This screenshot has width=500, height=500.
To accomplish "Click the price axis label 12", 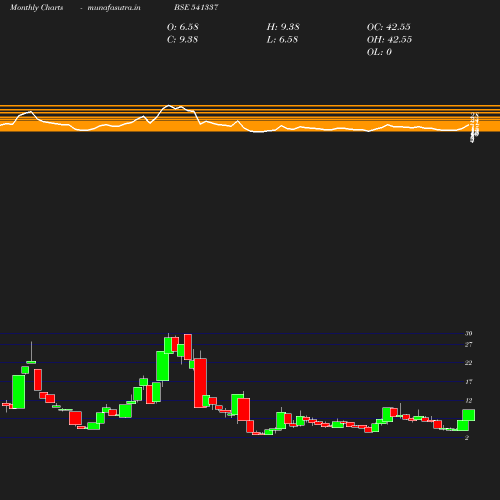I will [x=469, y=401].
